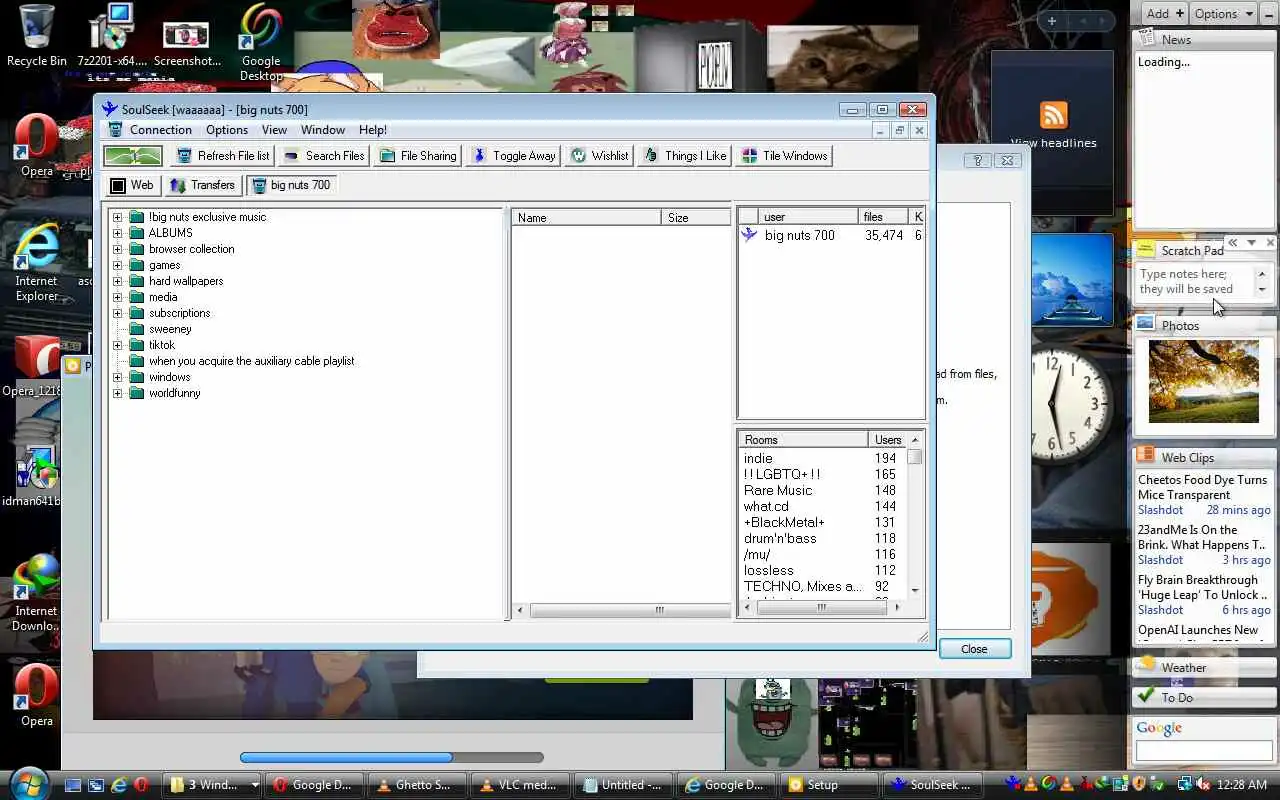
Task: Open the sidebar Options dropdown
Action: click(1223, 14)
